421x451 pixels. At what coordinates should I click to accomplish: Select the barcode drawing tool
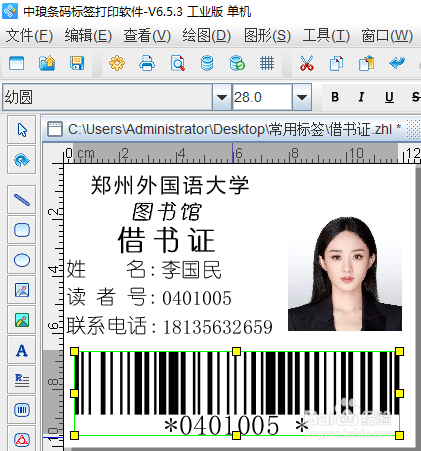coord(22,410)
